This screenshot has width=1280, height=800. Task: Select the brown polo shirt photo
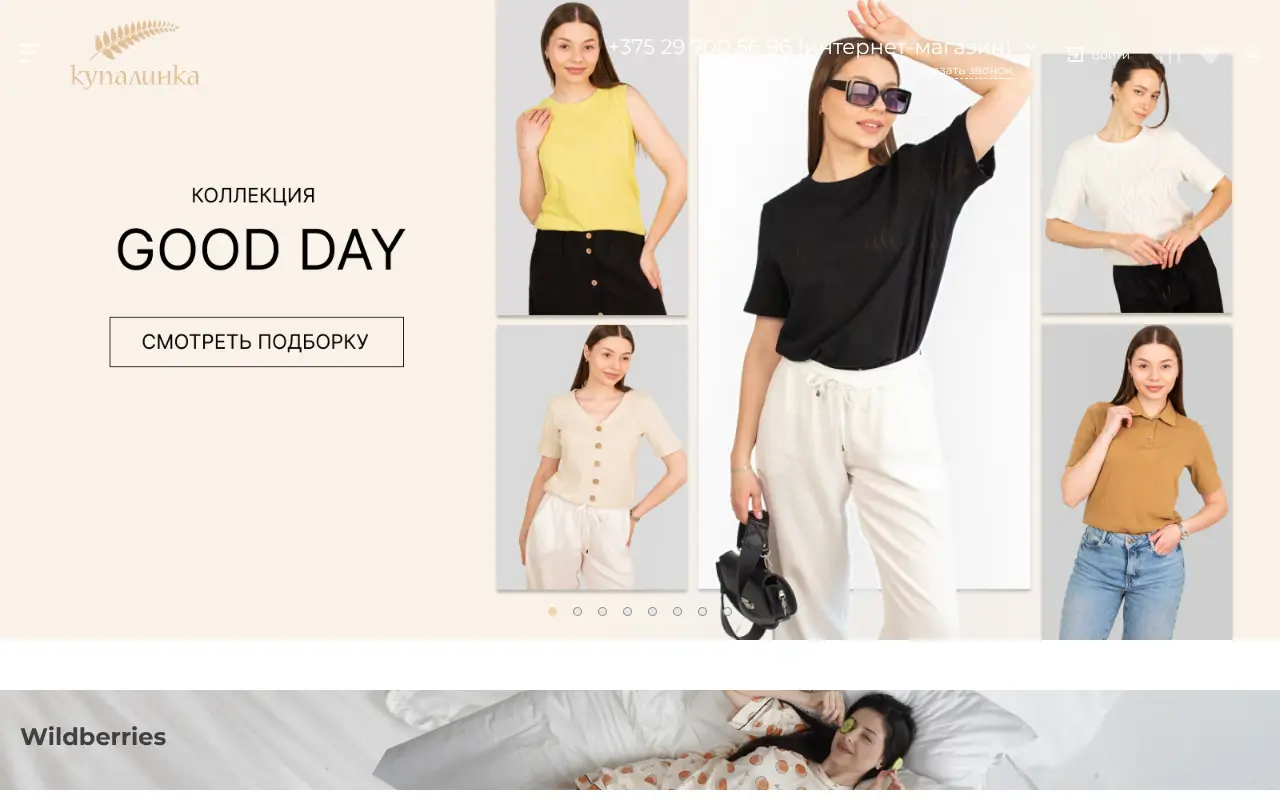(x=1137, y=482)
